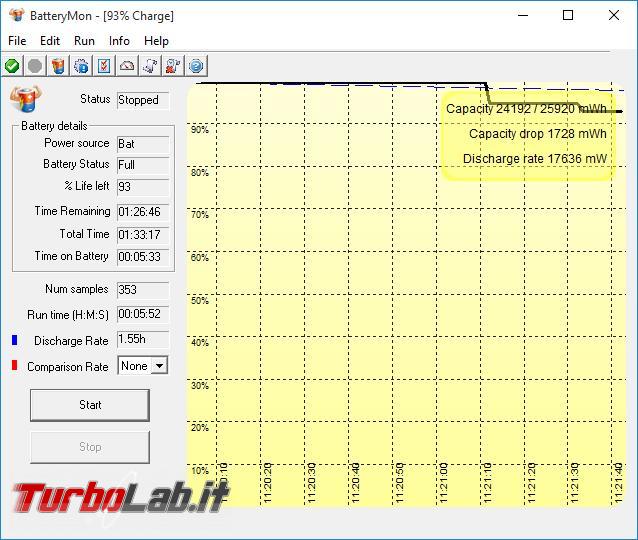Click the Total Time value 01:33:17
This screenshot has height=540, width=638.
pyautogui.click(x=143, y=235)
